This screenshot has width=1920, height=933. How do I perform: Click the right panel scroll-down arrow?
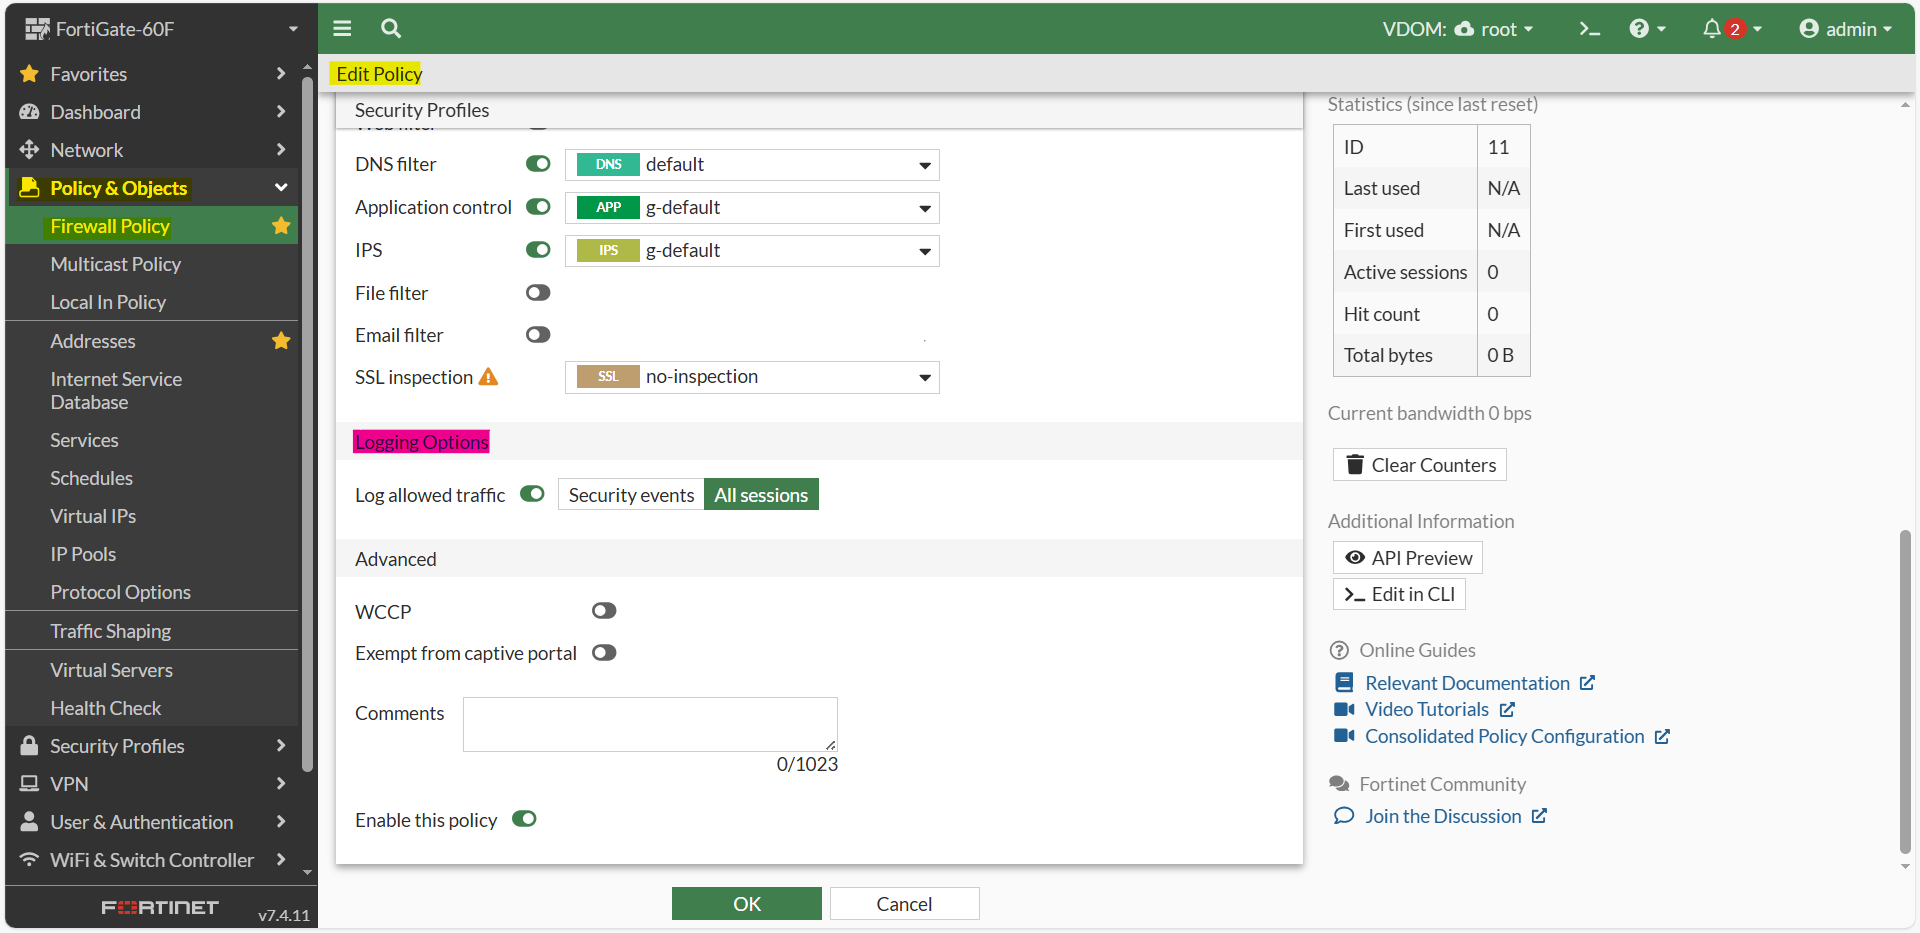click(x=1905, y=867)
